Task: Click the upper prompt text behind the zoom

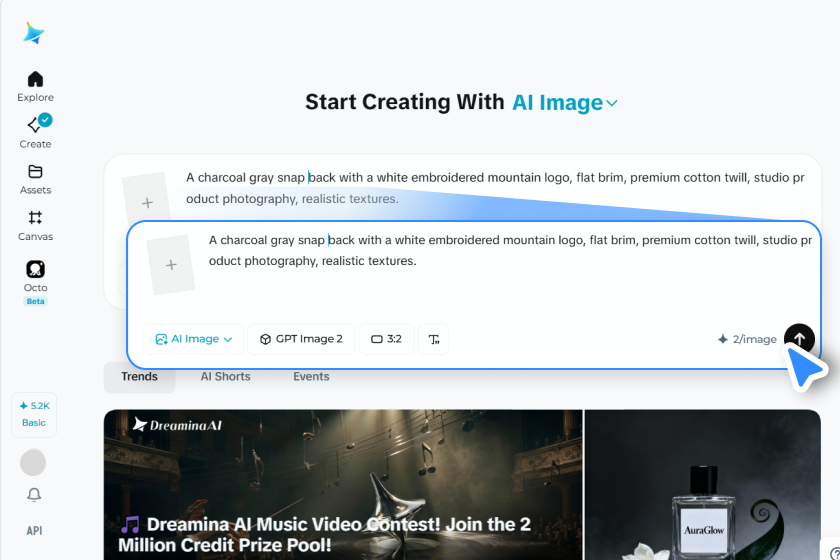Action: [495, 188]
